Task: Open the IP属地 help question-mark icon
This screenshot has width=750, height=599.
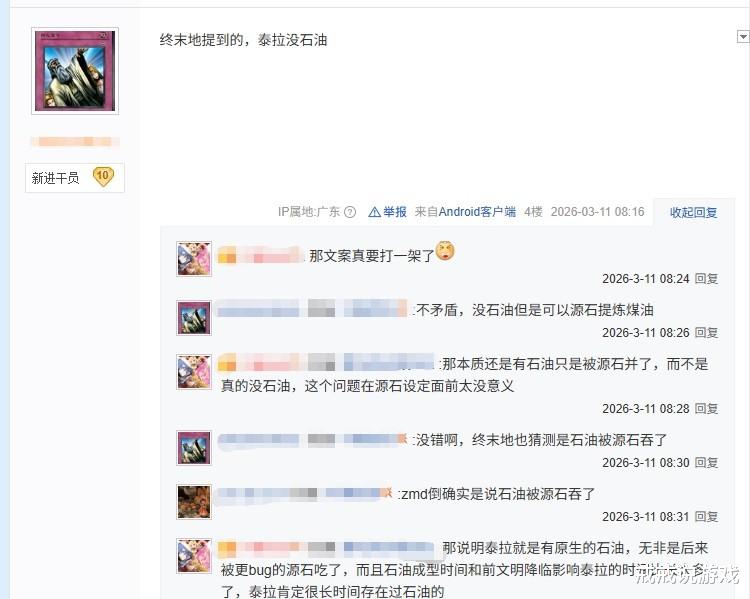Action: [350, 212]
